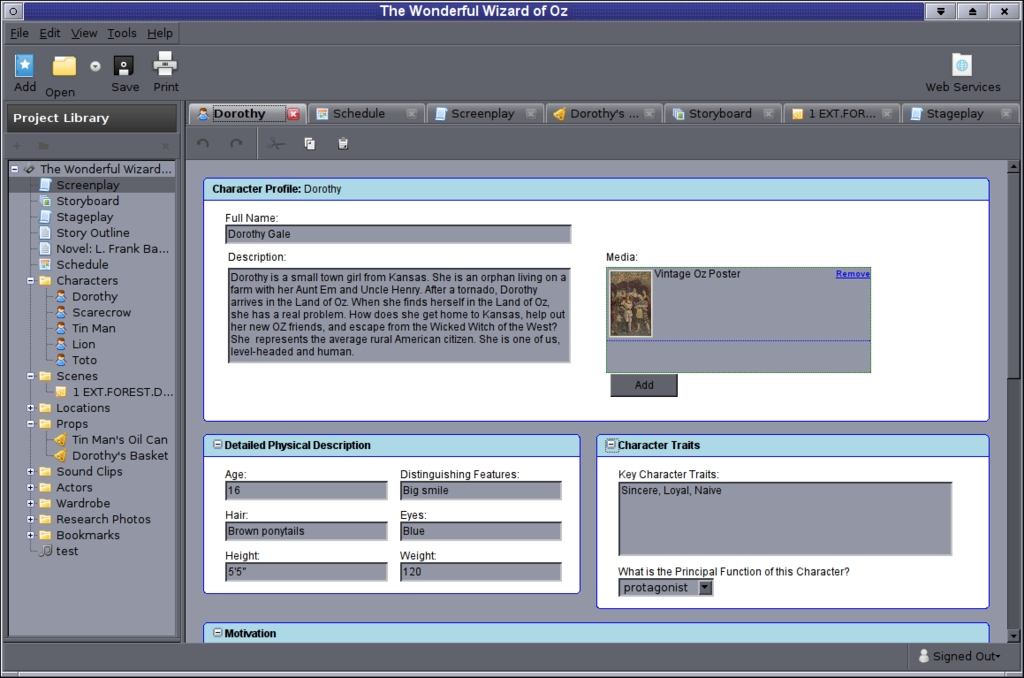Remove the Vintage Oz Poster media
Image resolution: width=1024 pixels, height=678 pixels.
coord(852,274)
